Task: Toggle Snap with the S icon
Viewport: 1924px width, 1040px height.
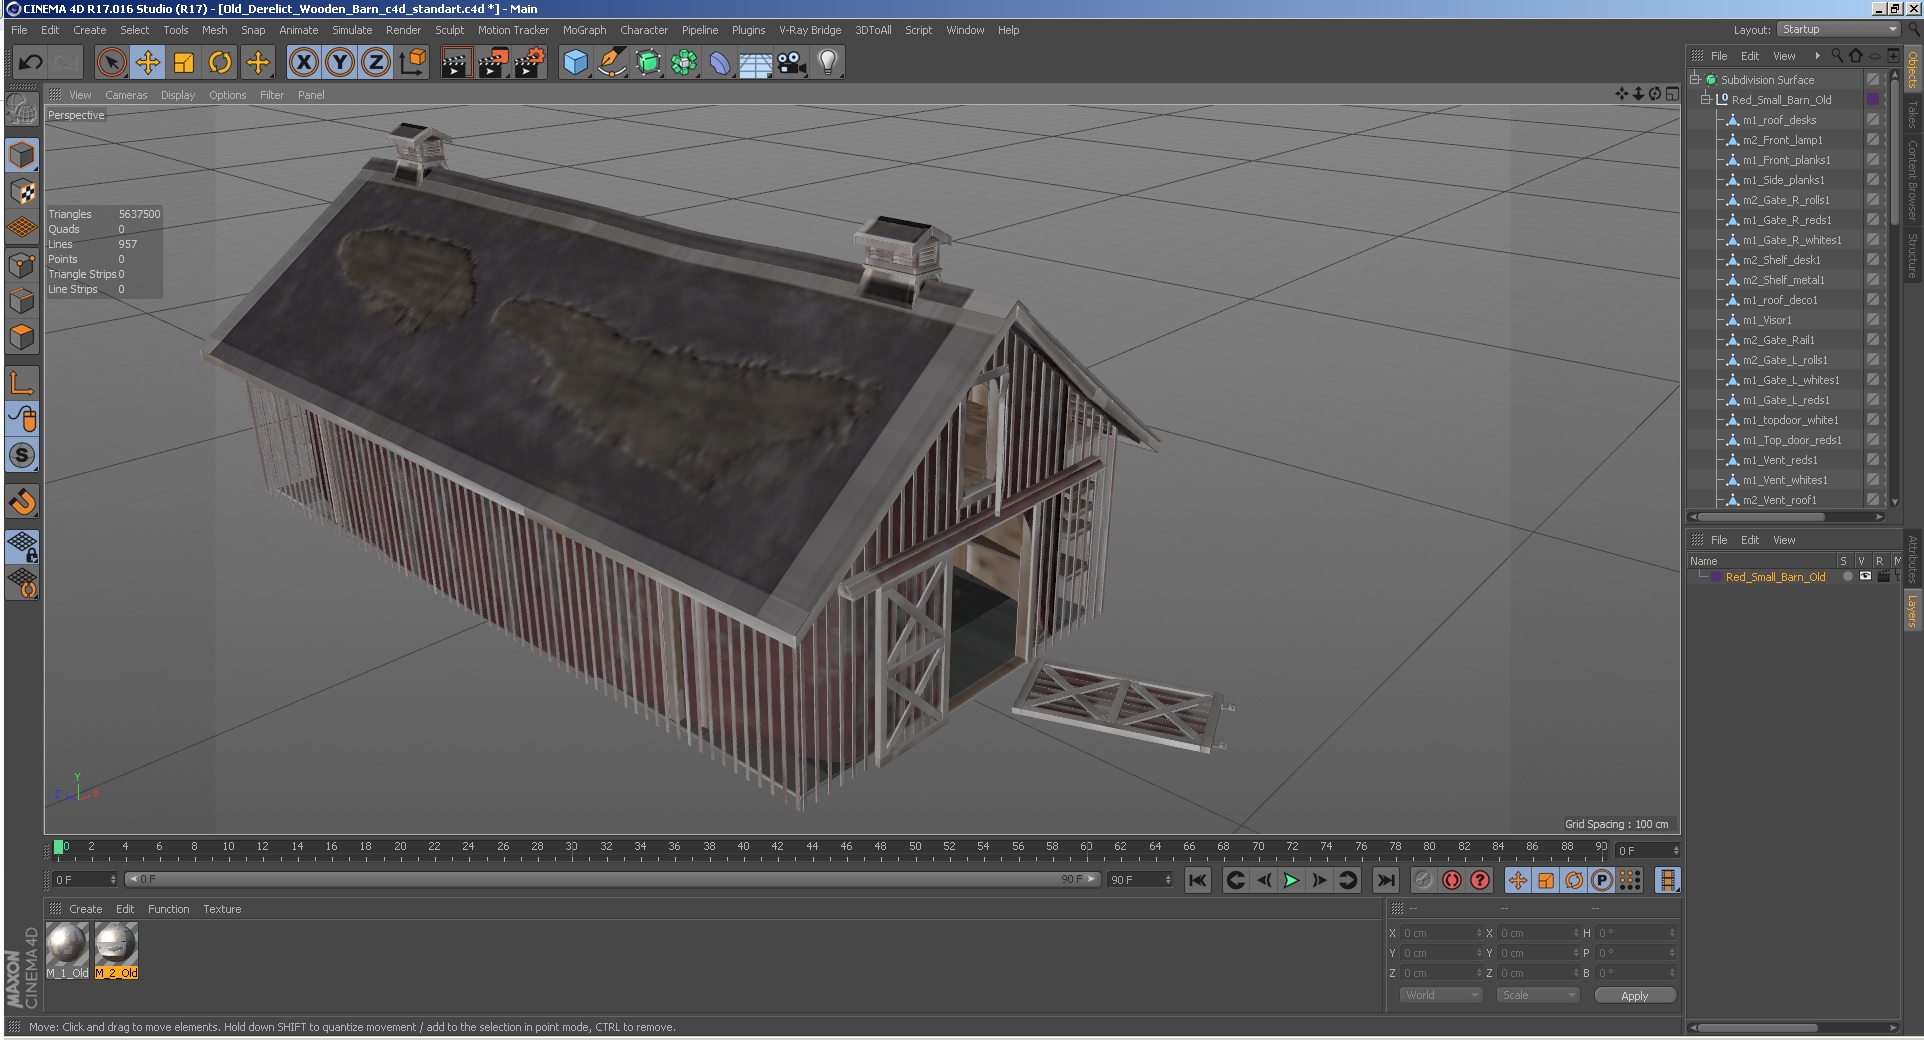Action: coord(22,455)
